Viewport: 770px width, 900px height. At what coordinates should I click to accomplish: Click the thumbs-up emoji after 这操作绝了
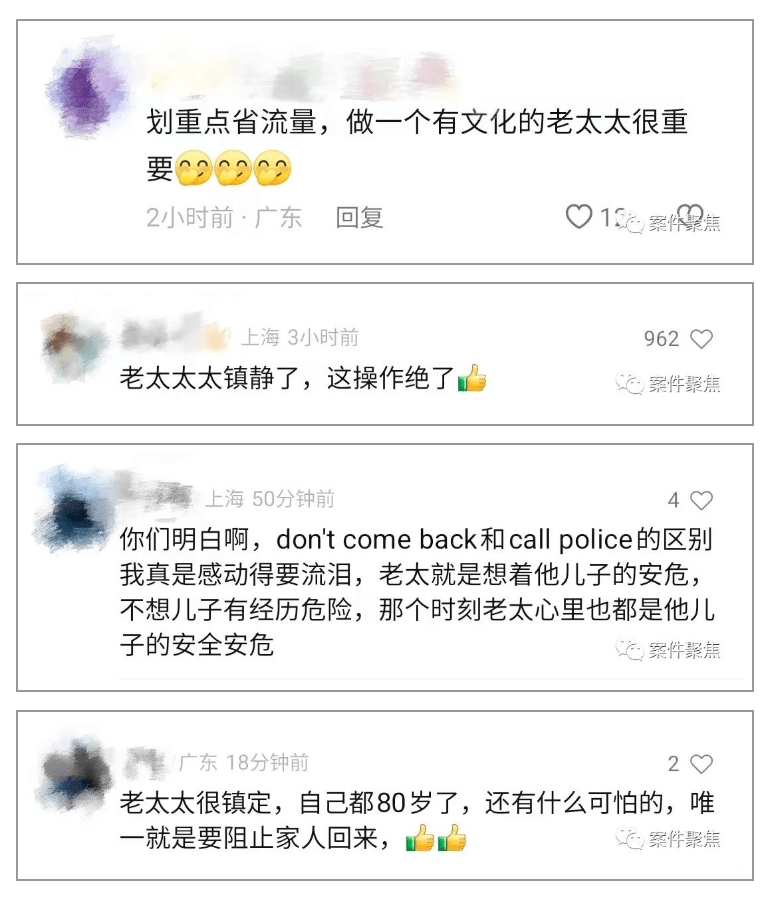[x=472, y=378]
